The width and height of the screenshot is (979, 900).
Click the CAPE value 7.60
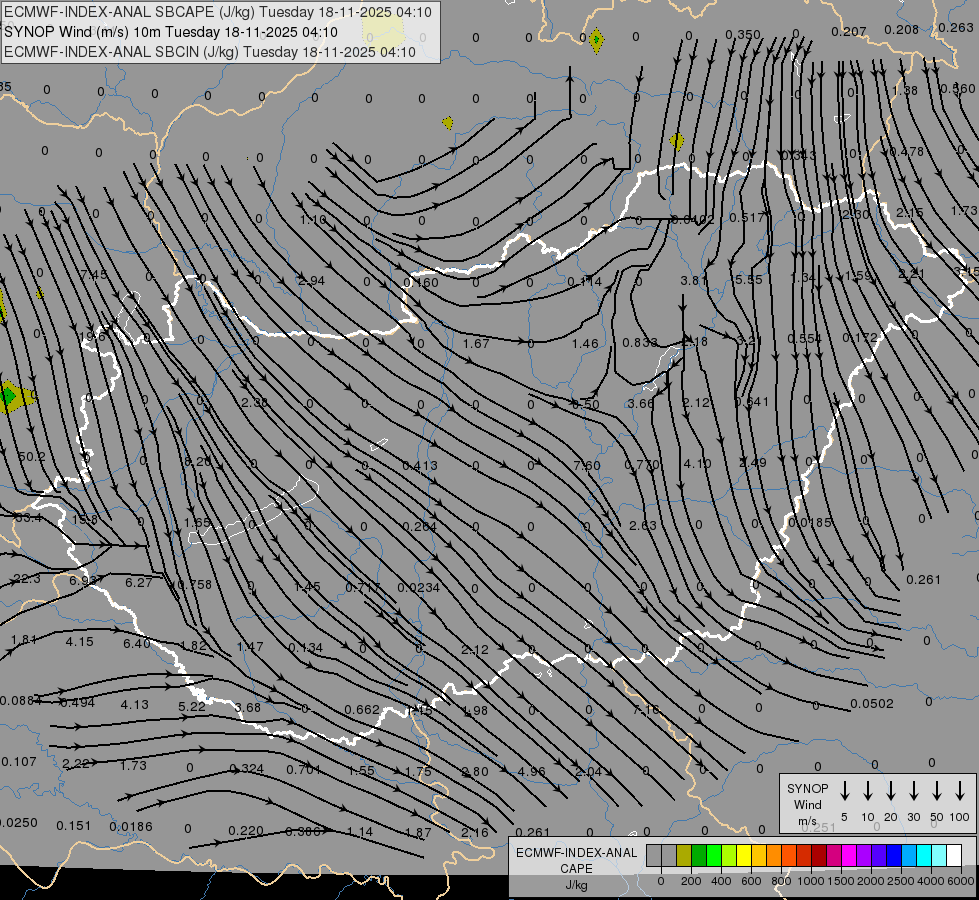click(586, 465)
